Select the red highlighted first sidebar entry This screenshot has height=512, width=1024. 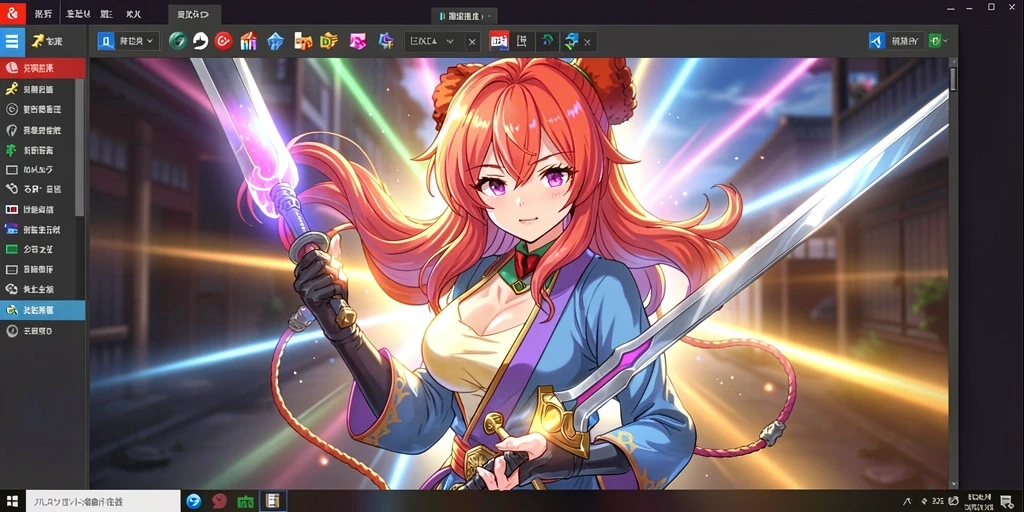pyautogui.click(x=42, y=68)
